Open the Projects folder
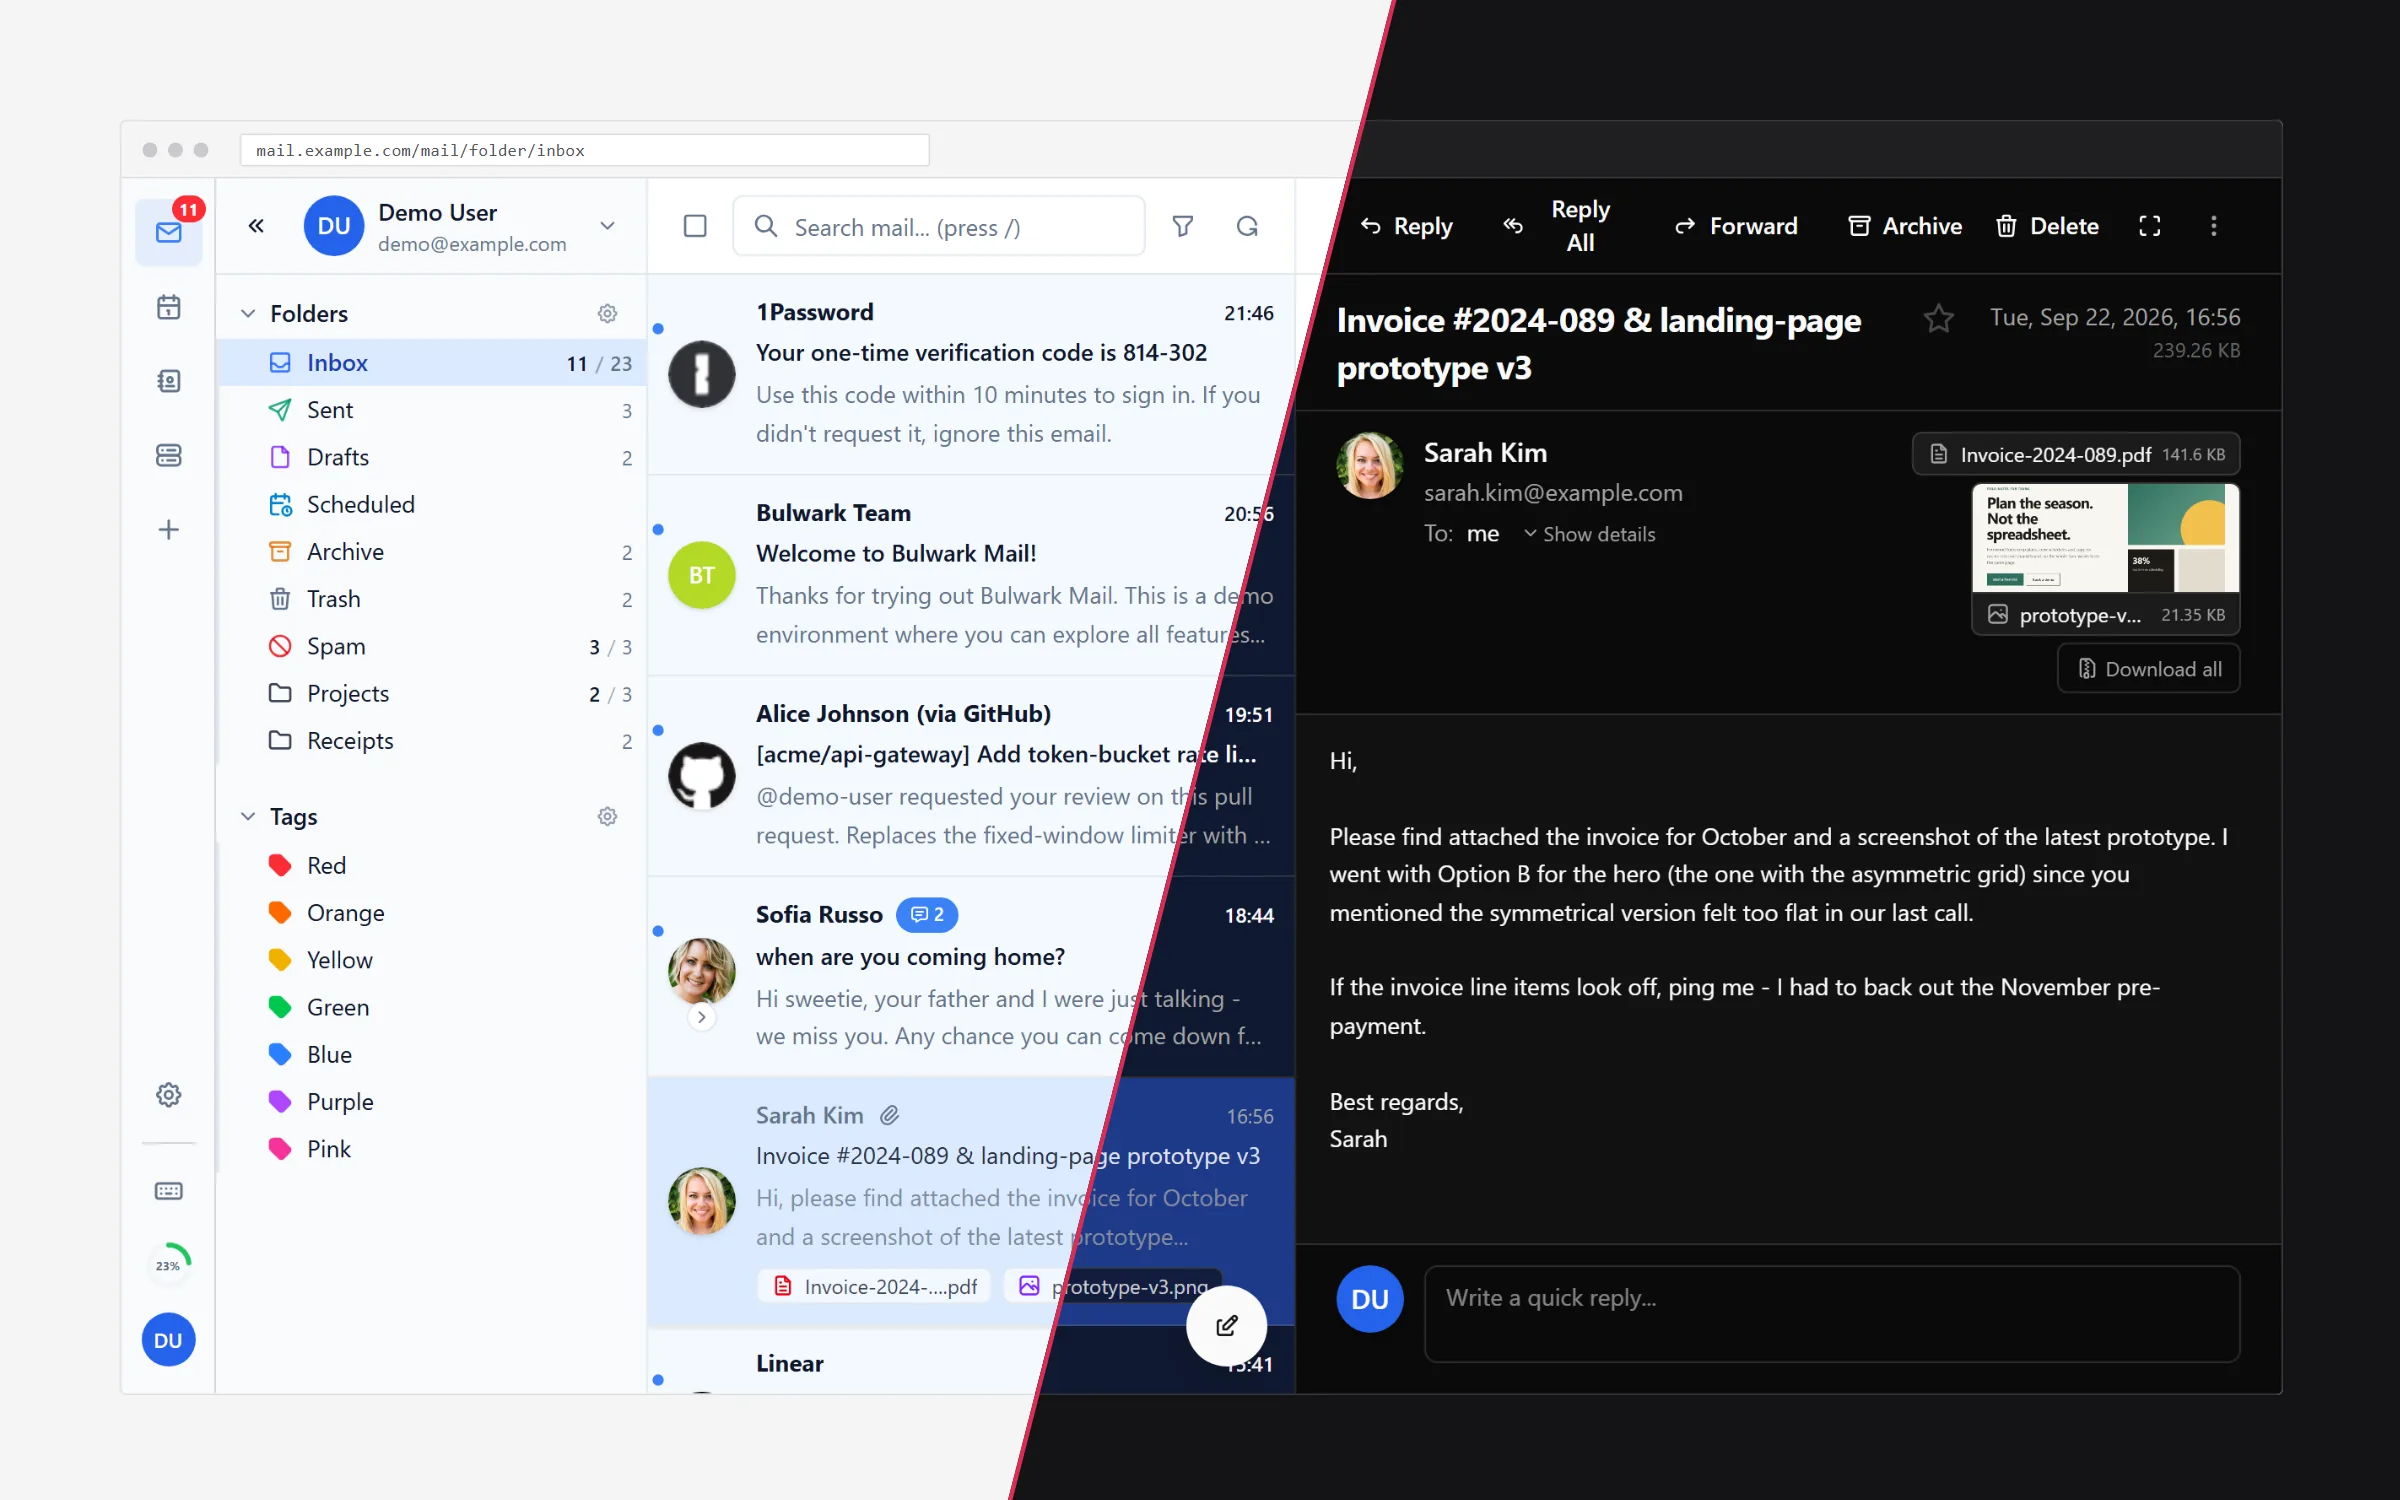 [x=431, y=694]
